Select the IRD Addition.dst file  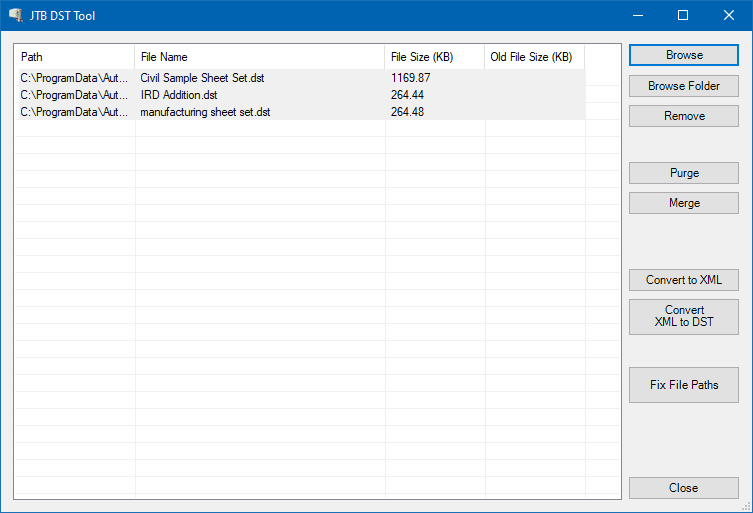300,95
